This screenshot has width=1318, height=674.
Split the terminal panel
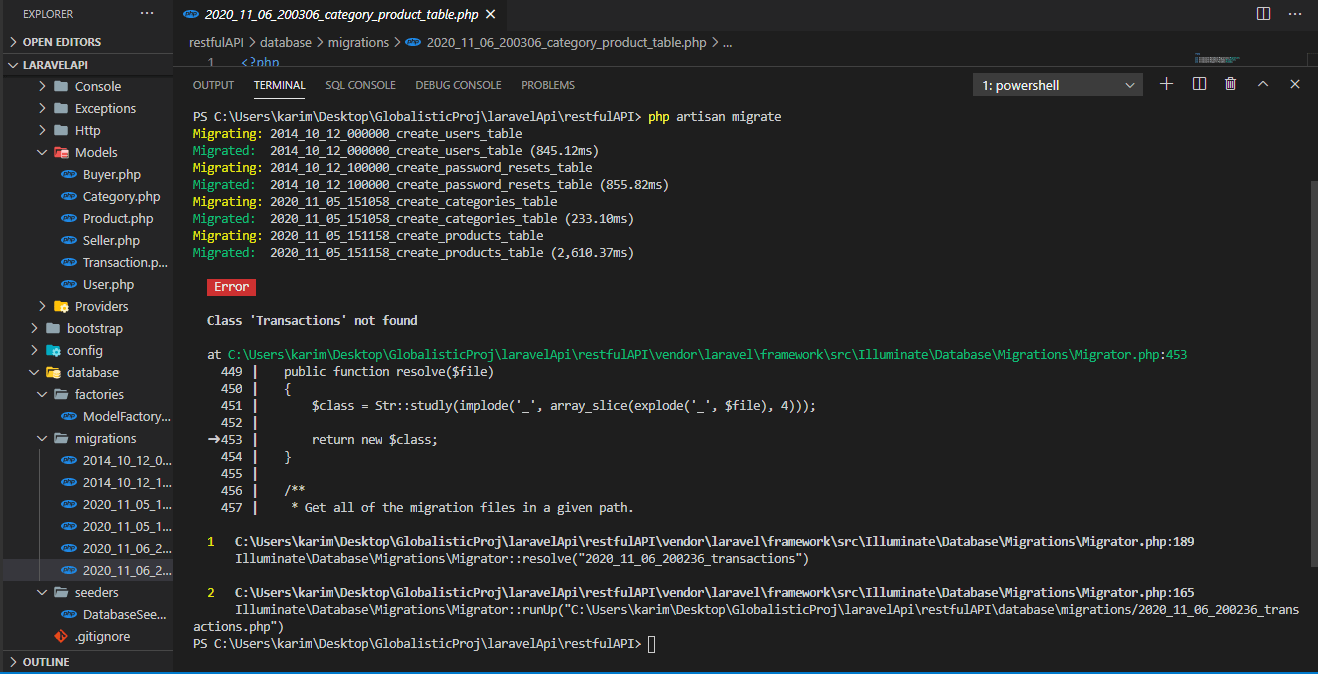pos(1199,85)
